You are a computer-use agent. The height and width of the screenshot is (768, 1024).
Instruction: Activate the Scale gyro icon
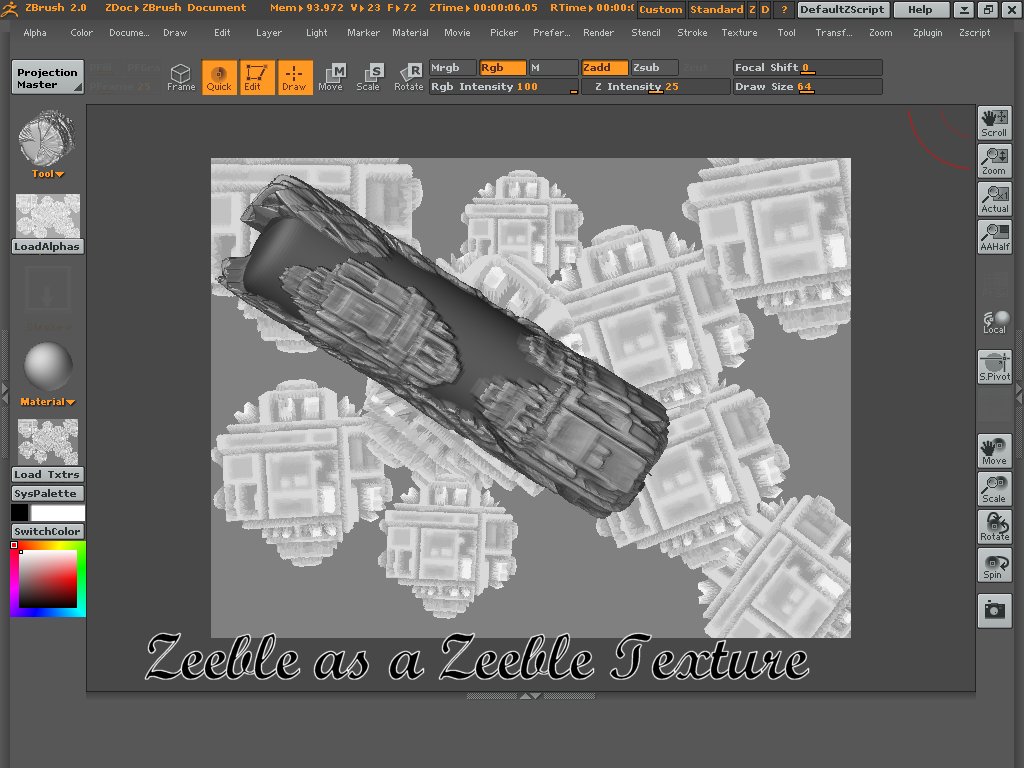click(x=370, y=78)
